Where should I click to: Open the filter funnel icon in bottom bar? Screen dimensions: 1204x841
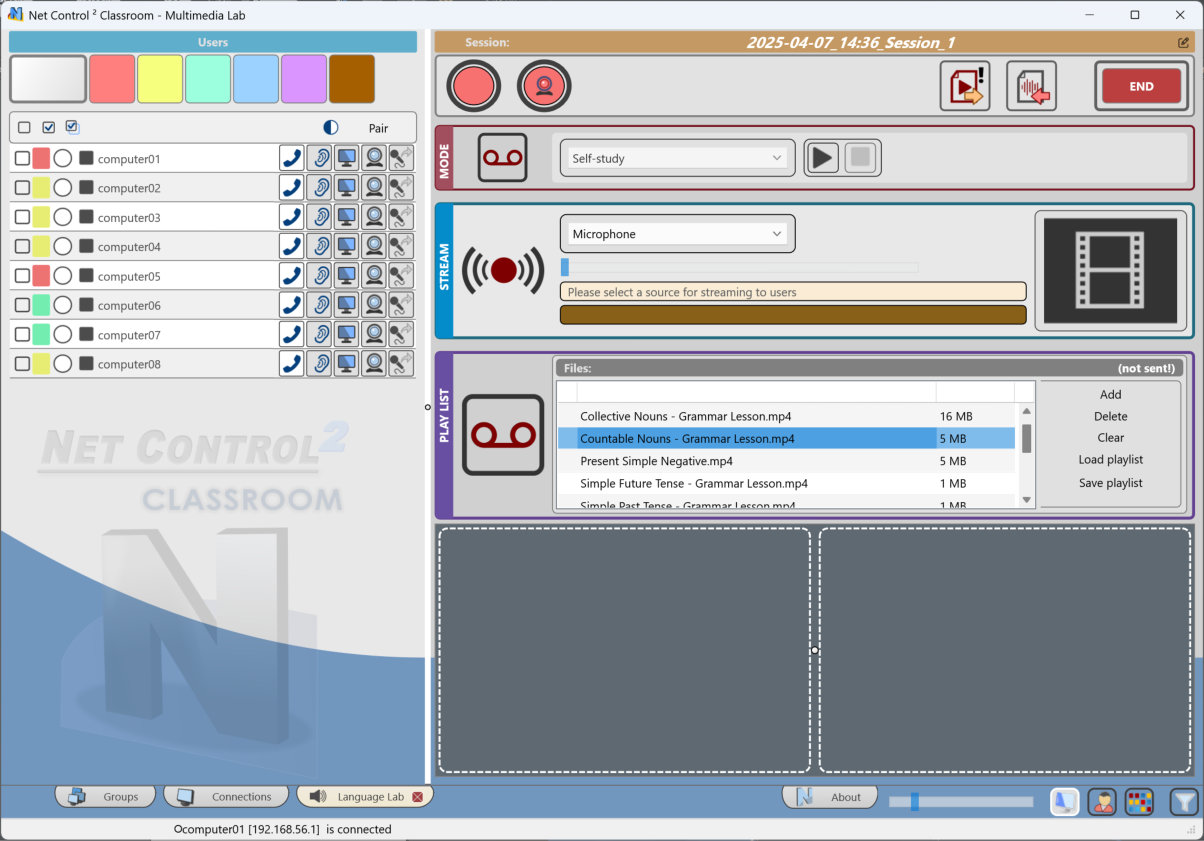click(x=1184, y=801)
